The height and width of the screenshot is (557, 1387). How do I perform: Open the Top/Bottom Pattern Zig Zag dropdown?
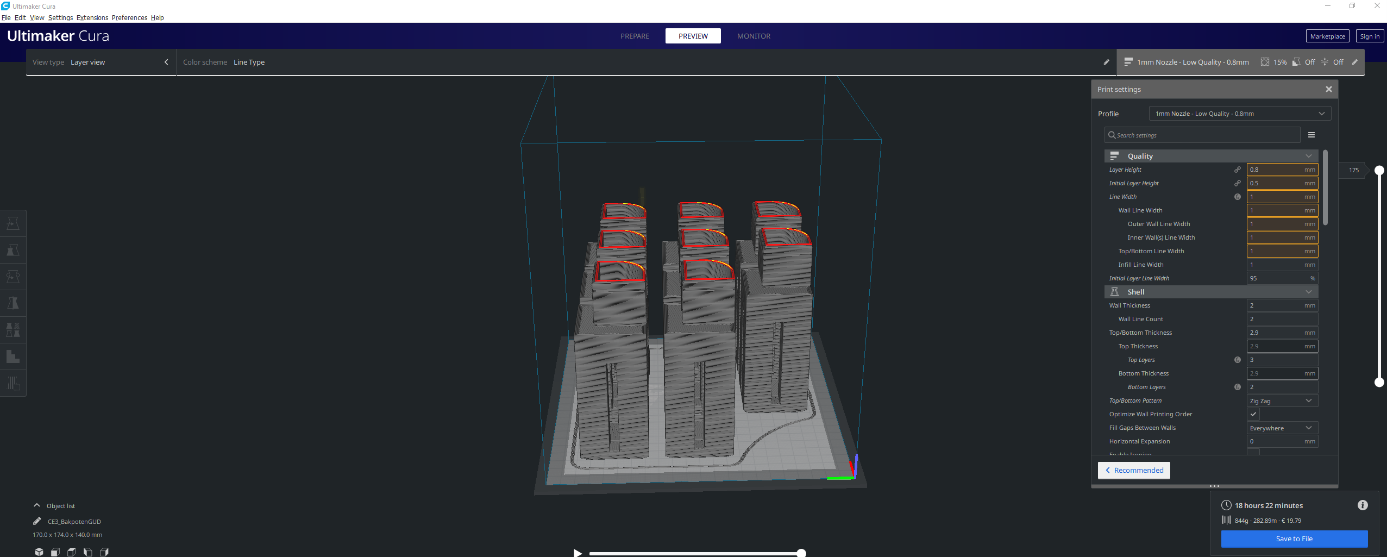click(1282, 400)
